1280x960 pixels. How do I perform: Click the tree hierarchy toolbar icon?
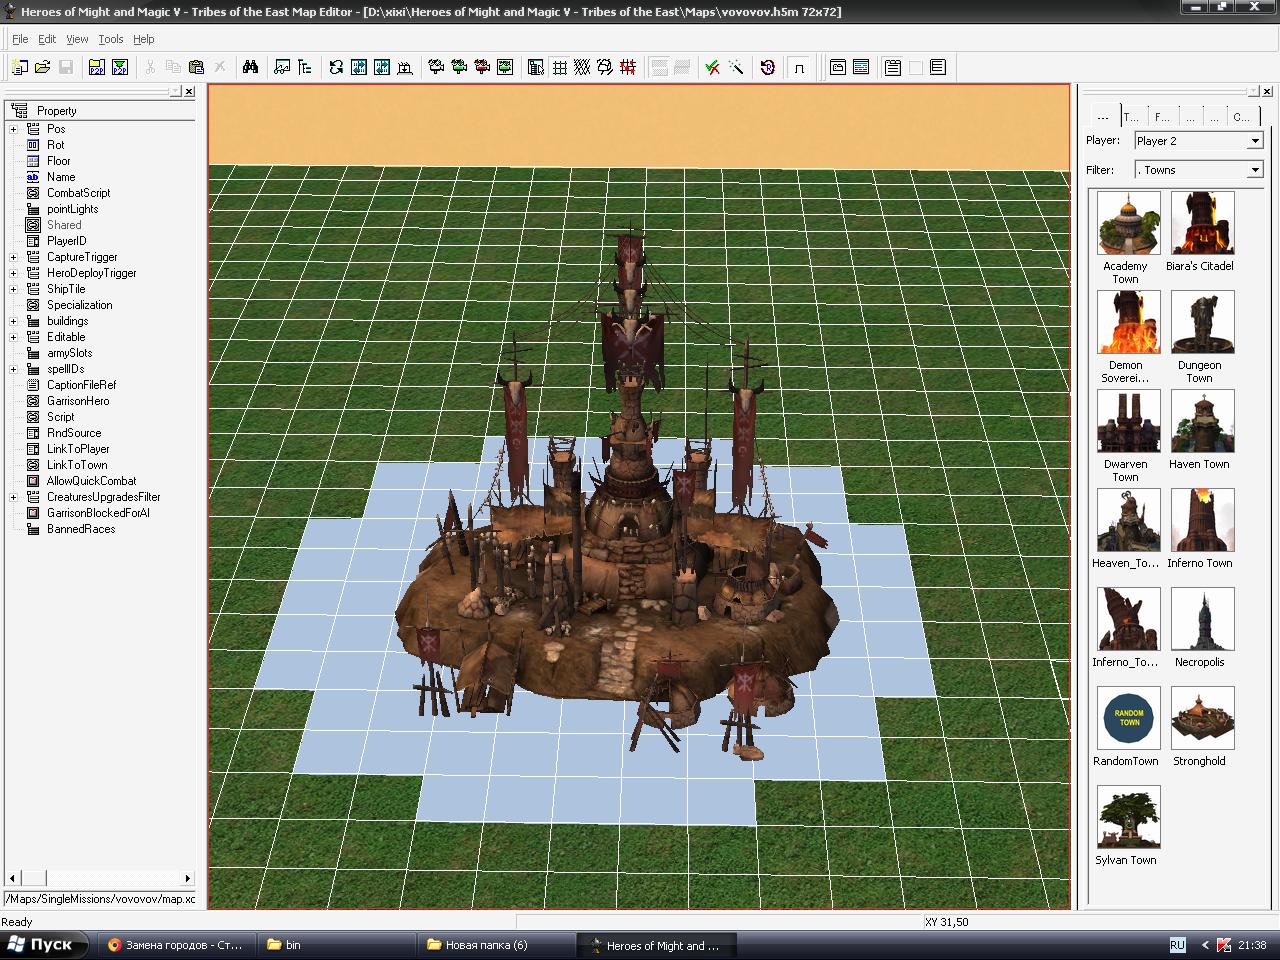tap(304, 67)
